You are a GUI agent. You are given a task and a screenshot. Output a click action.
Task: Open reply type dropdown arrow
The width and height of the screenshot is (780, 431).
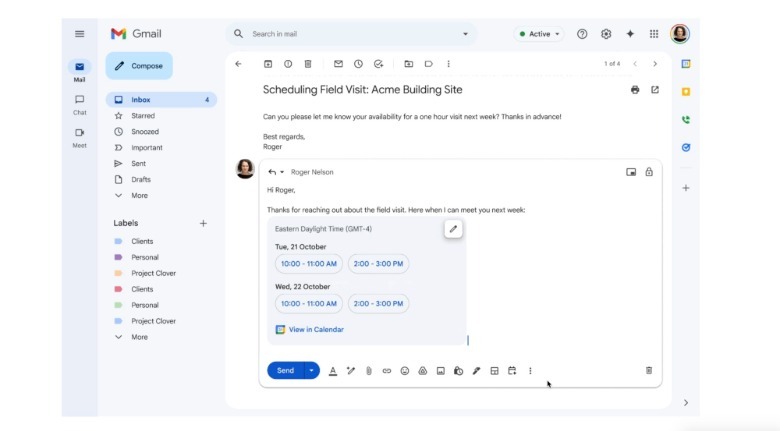coord(282,172)
